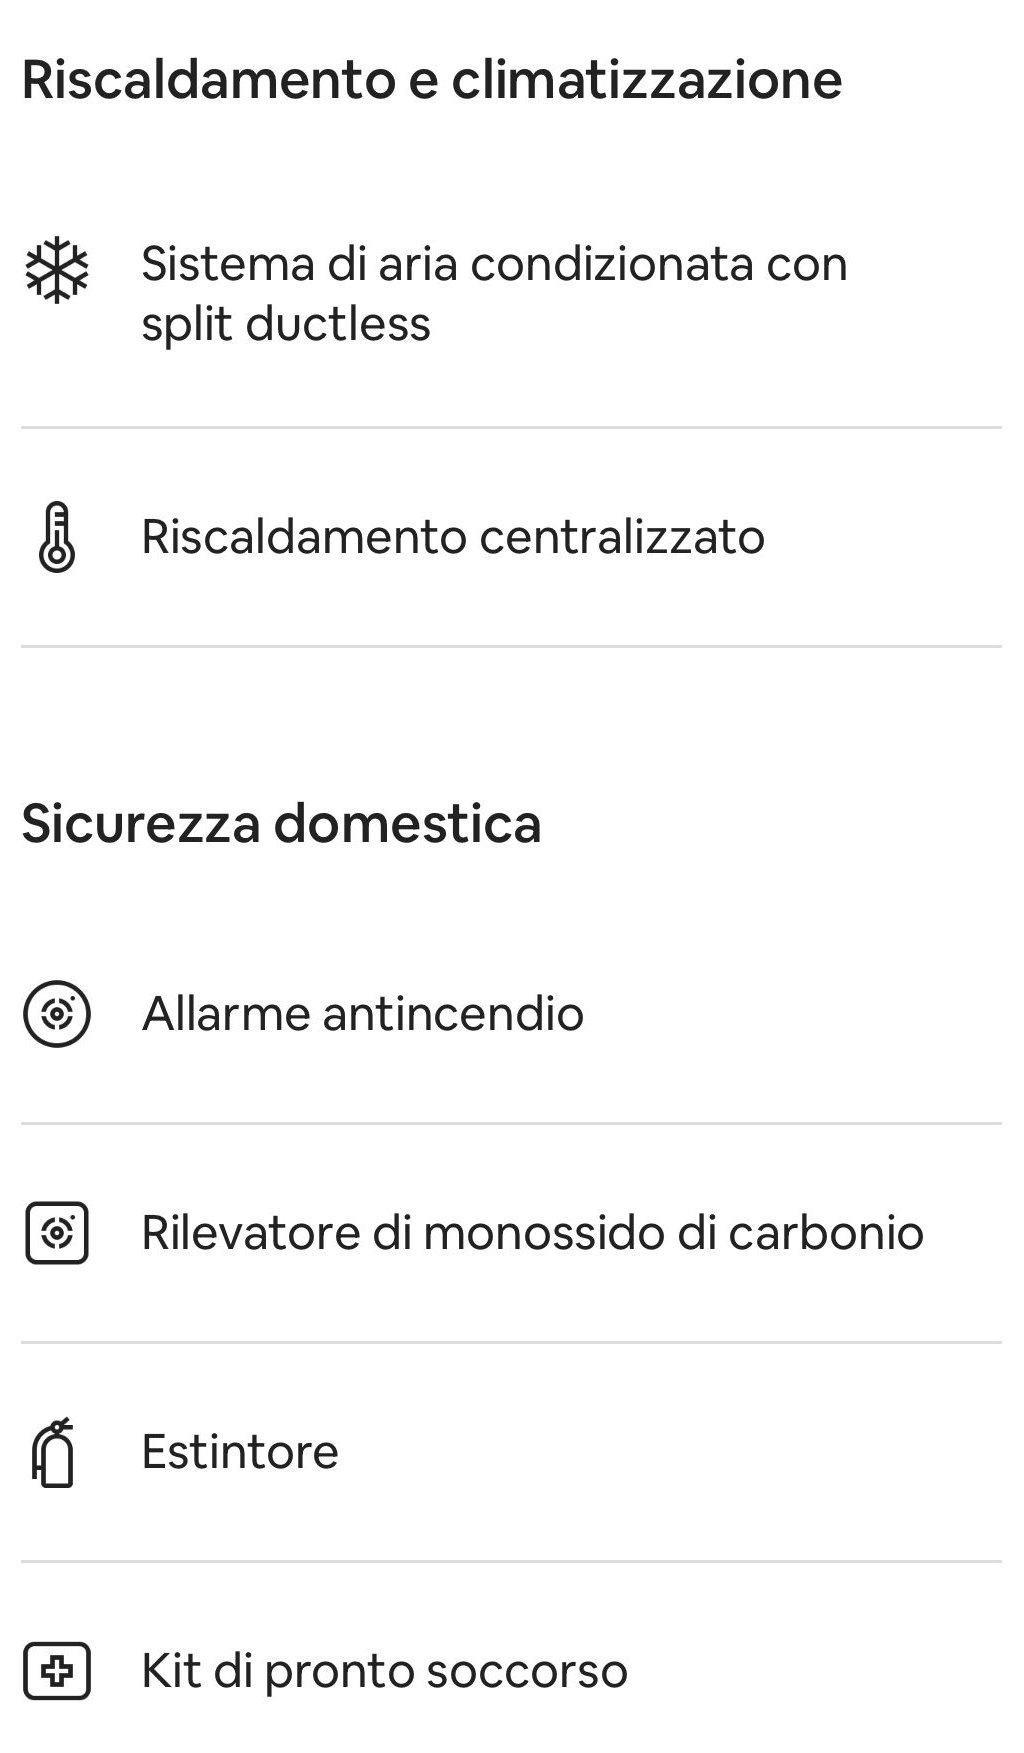Tap the 'Estintore' label

(240, 1452)
